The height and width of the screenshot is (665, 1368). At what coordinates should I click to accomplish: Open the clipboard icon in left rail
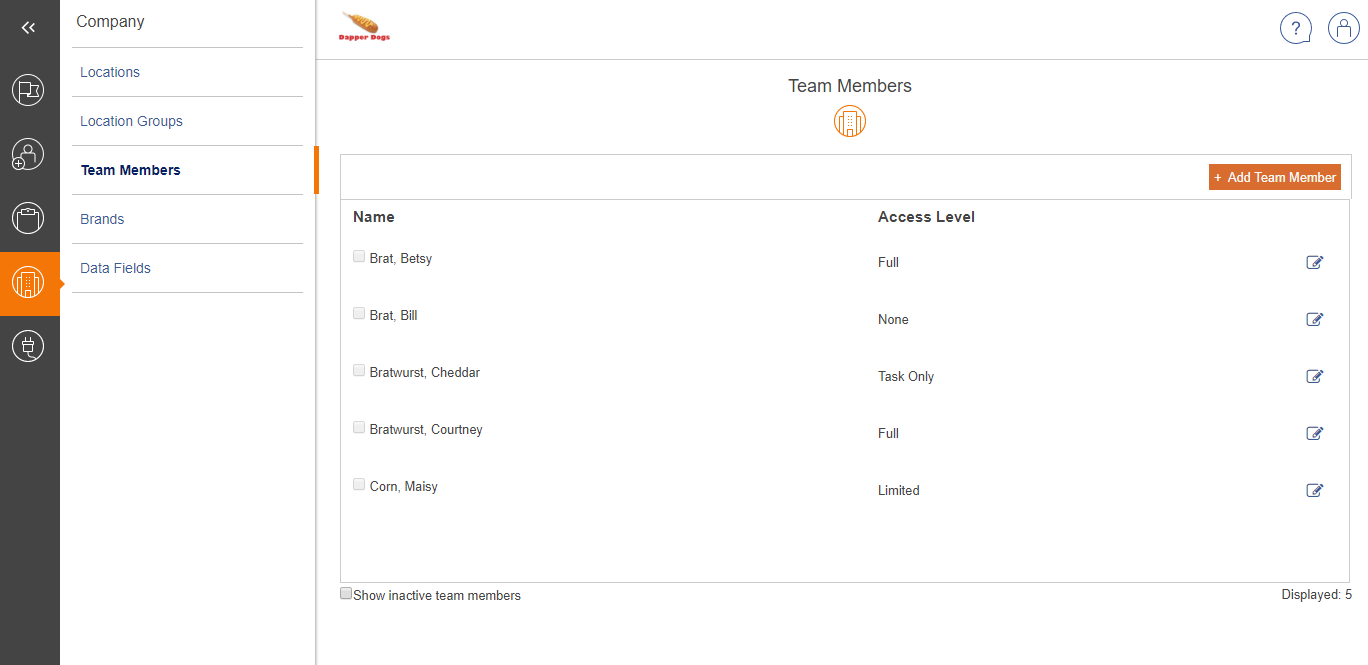click(x=28, y=218)
